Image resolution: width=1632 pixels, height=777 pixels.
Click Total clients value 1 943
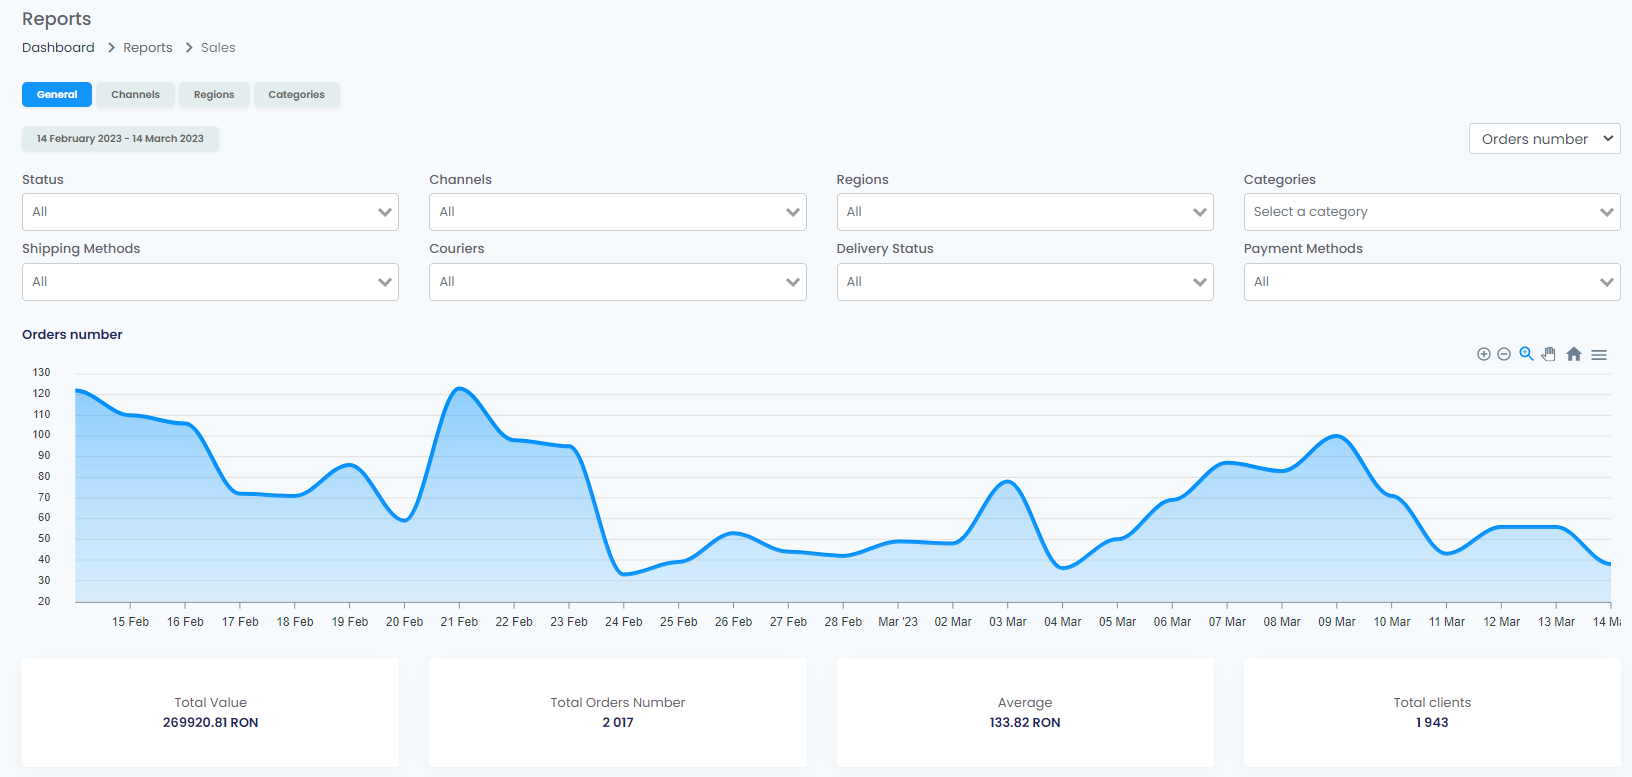[1432, 722]
